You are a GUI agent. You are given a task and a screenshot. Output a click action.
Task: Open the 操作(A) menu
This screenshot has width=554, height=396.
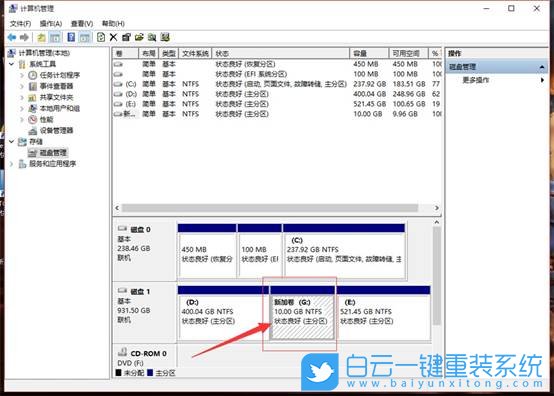[x=51, y=24]
